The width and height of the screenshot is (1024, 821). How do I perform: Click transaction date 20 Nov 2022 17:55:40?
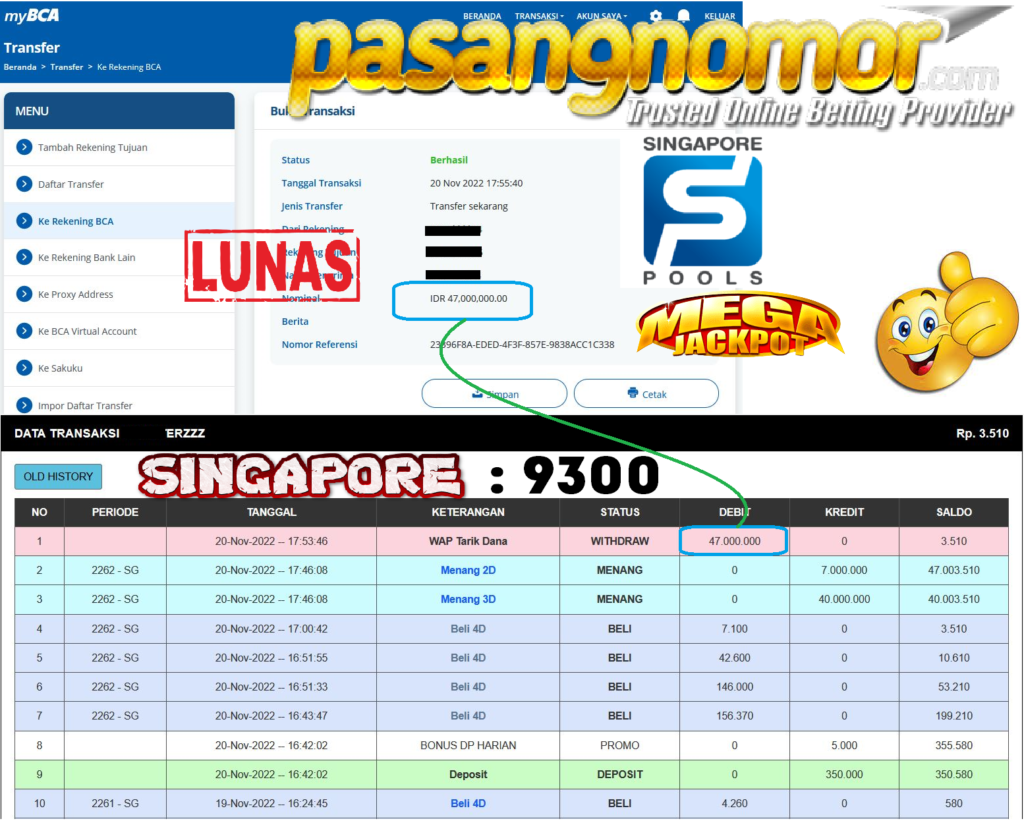(x=476, y=183)
